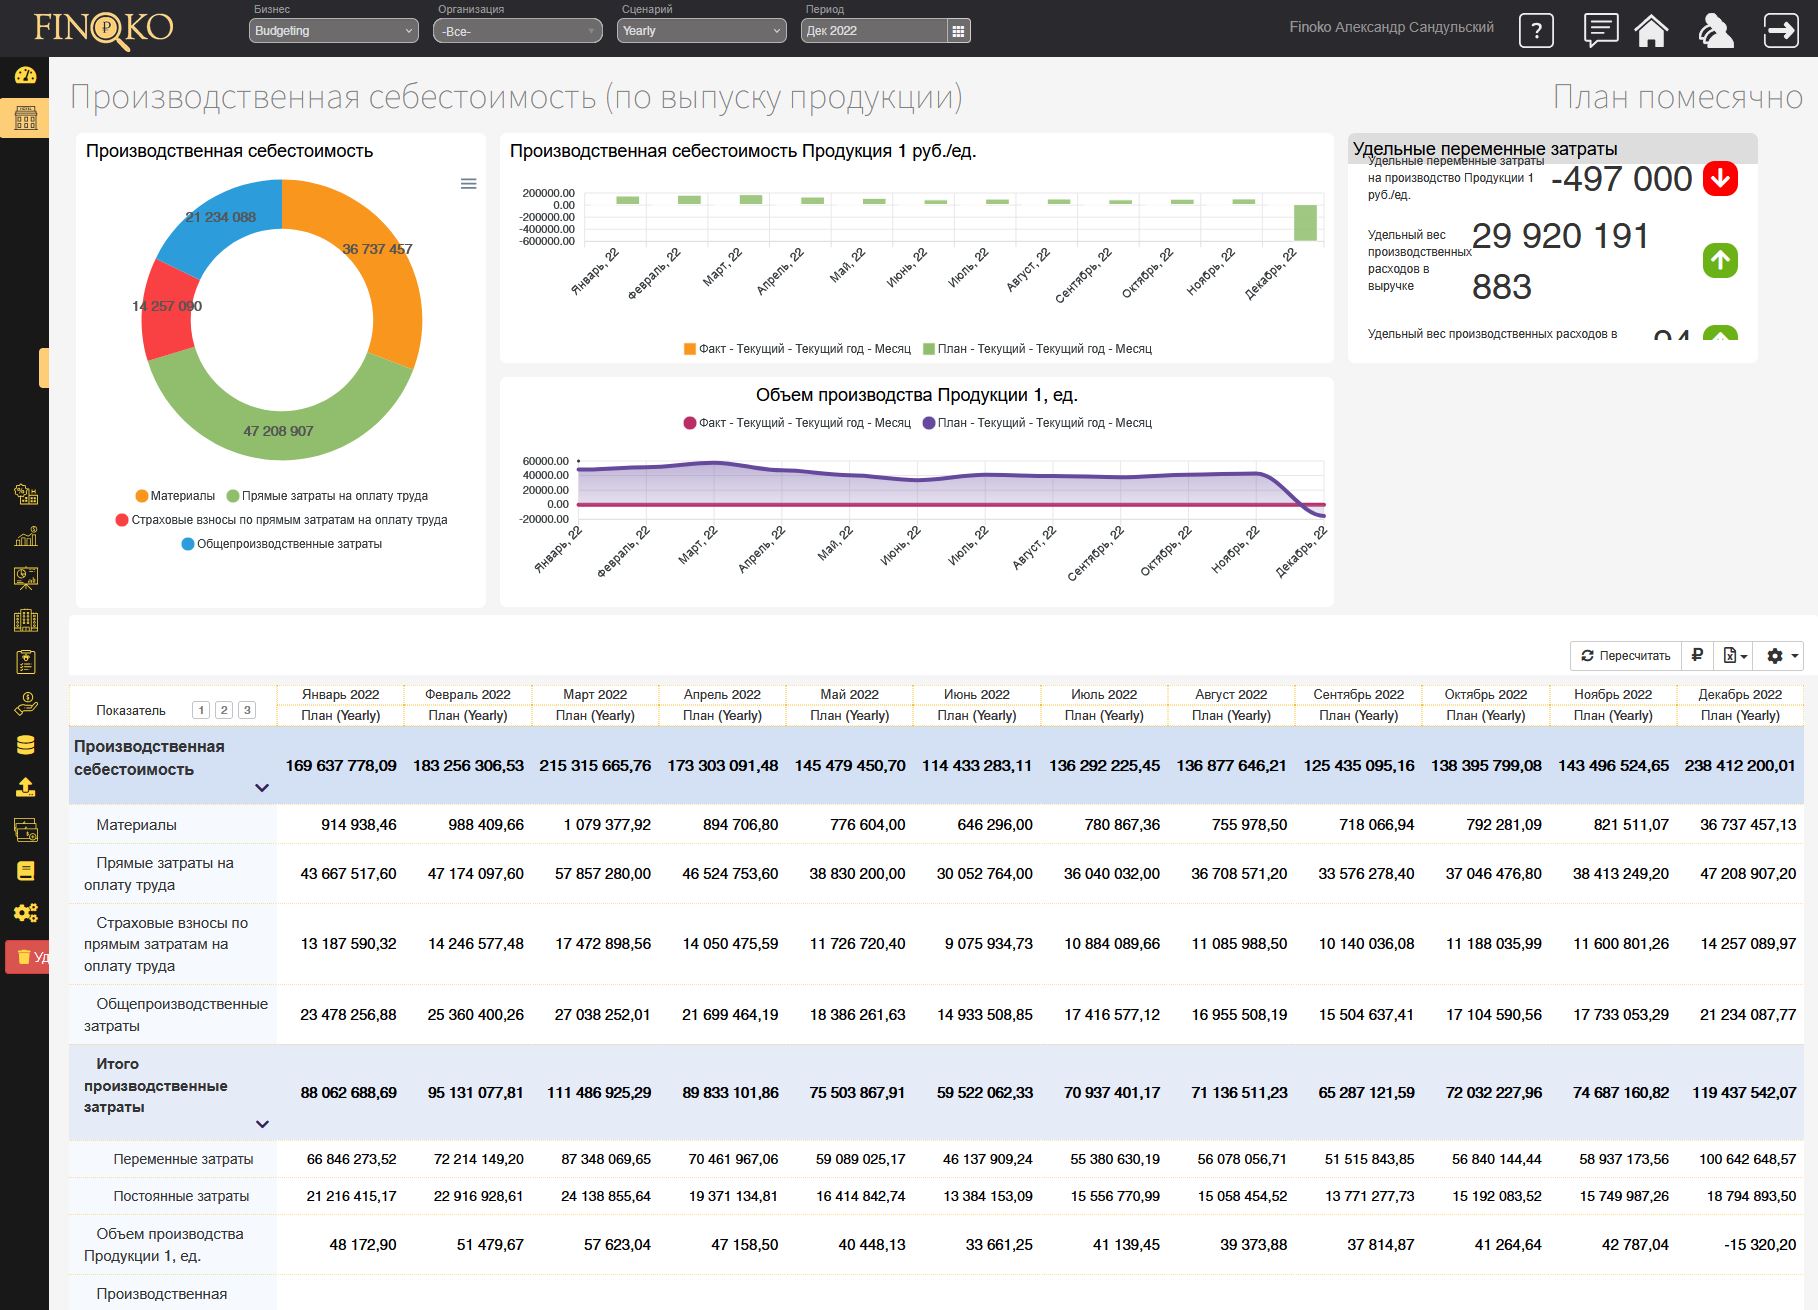Click the ruble currency icon button
Screen dimensions: 1818x1310
[x=1696, y=656]
